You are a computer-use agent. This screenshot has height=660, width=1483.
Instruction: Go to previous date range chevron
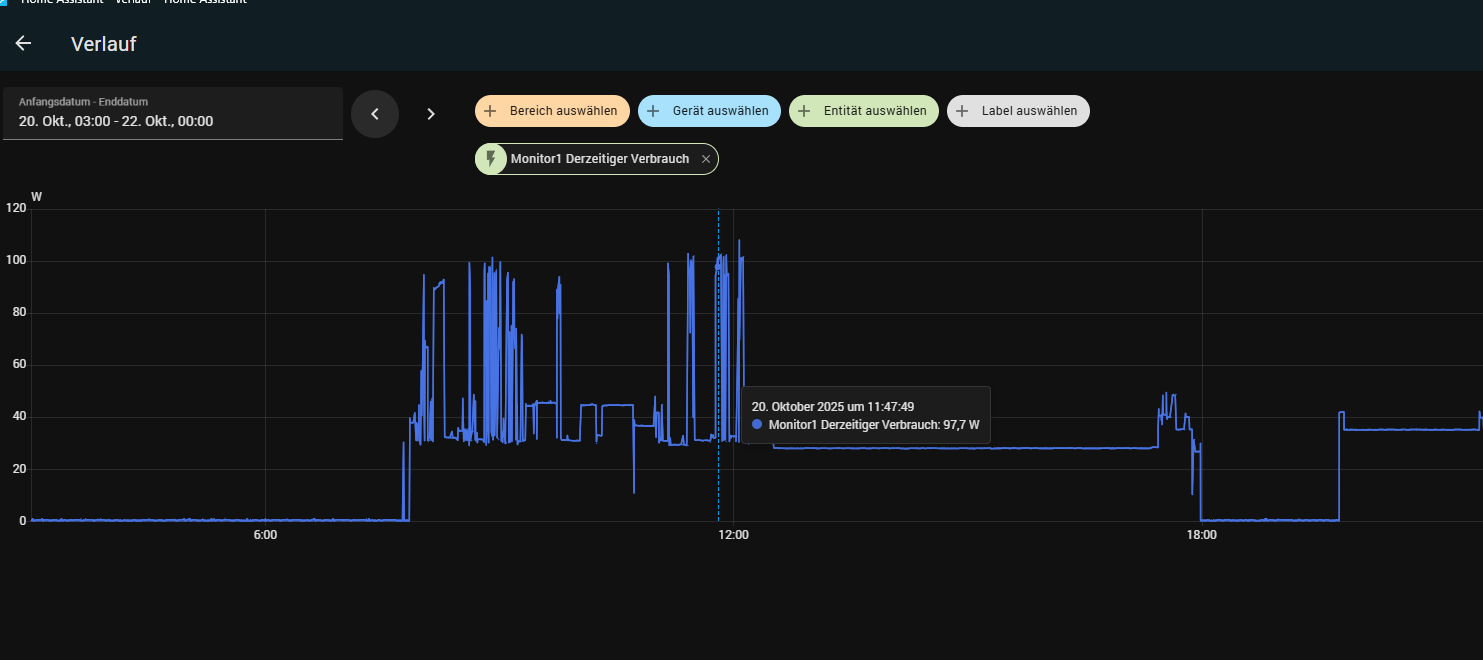(x=375, y=114)
